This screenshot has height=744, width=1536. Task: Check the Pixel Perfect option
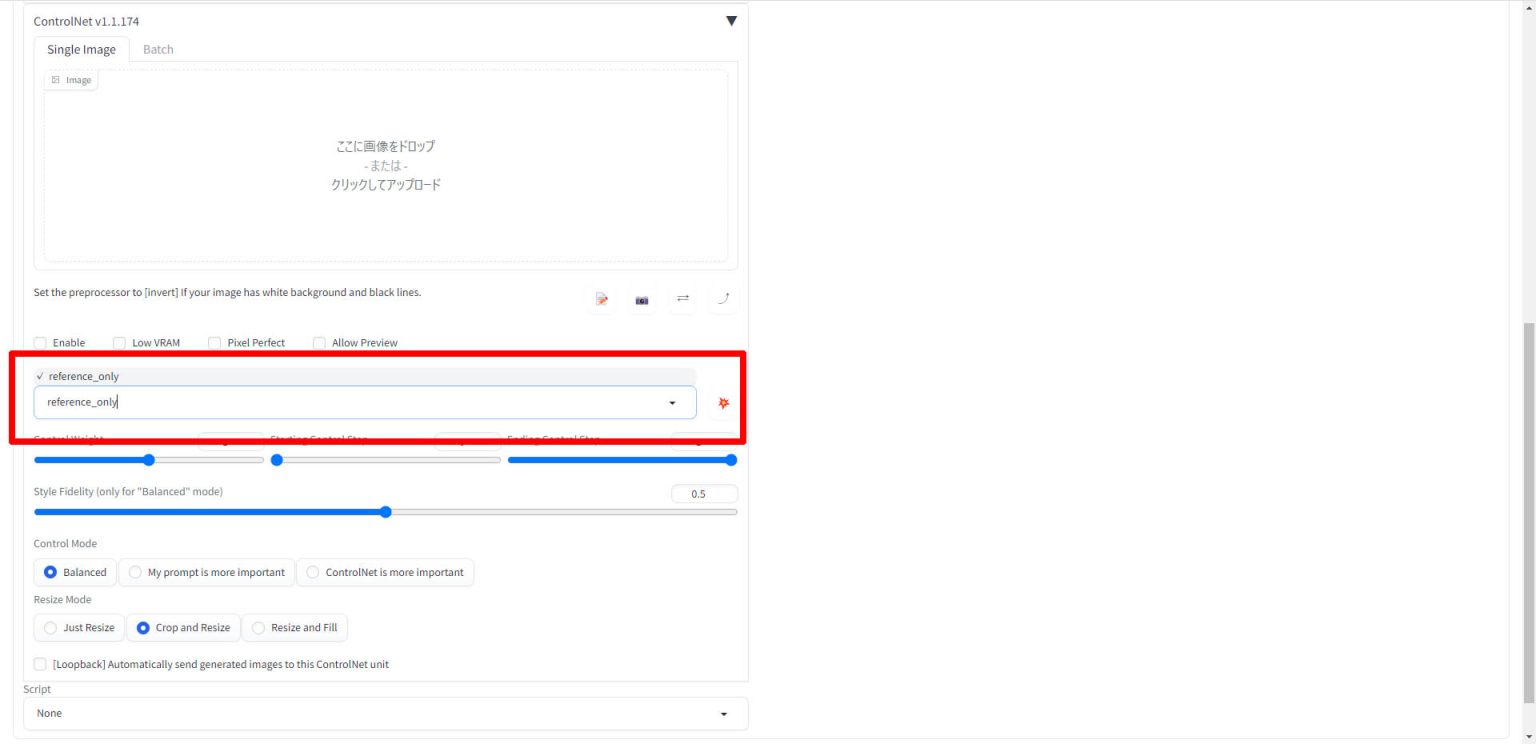(215, 343)
